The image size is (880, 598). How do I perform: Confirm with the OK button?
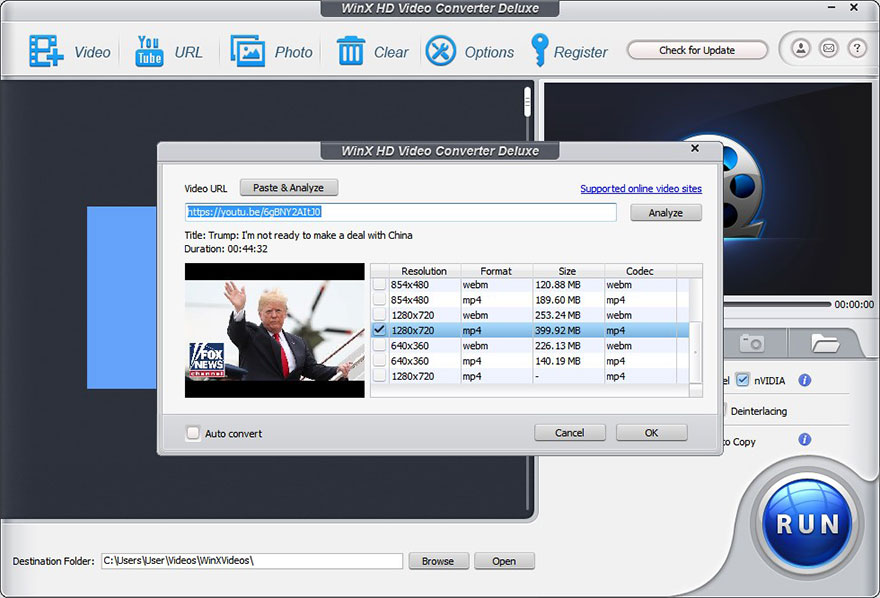click(x=651, y=433)
